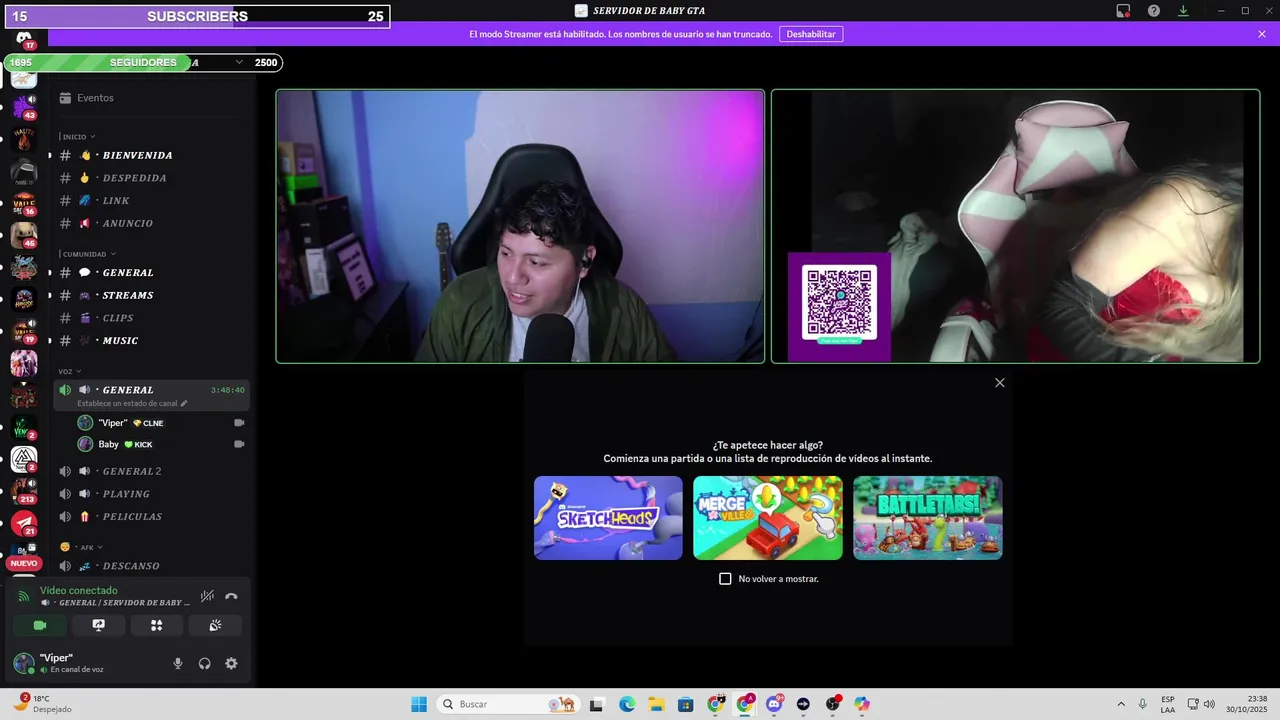The image size is (1280, 720).
Task: Open user settings gear
Action: click(x=231, y=663)
